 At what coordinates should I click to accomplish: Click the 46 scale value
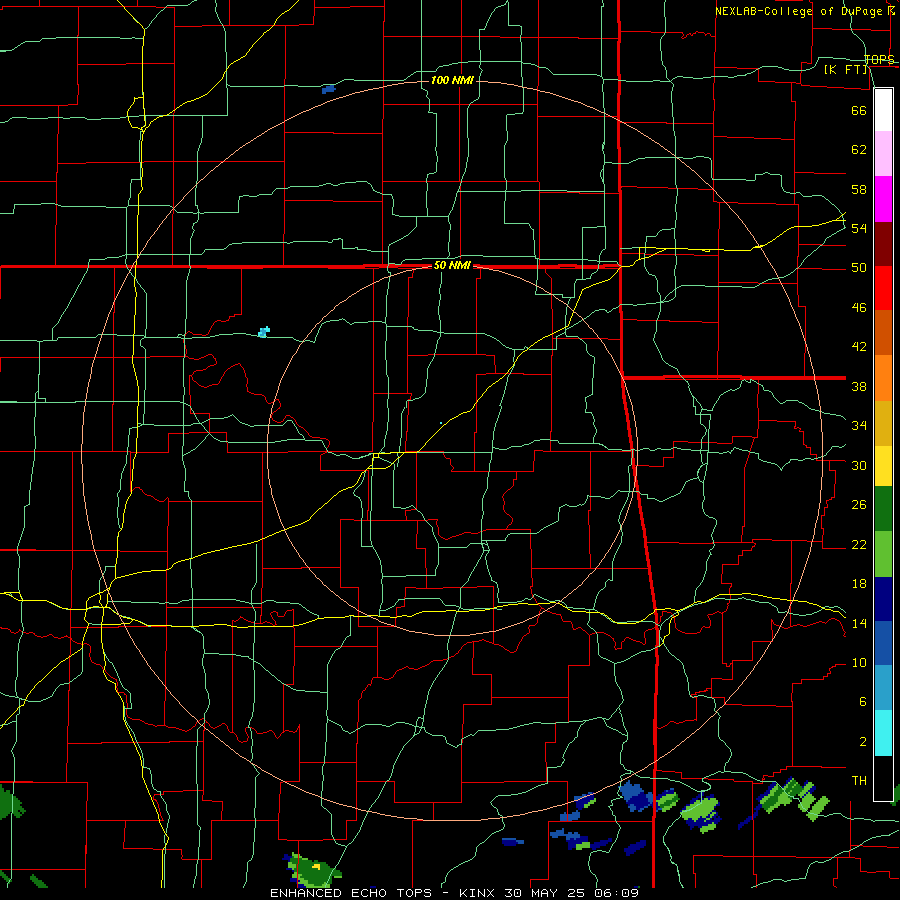859,308
